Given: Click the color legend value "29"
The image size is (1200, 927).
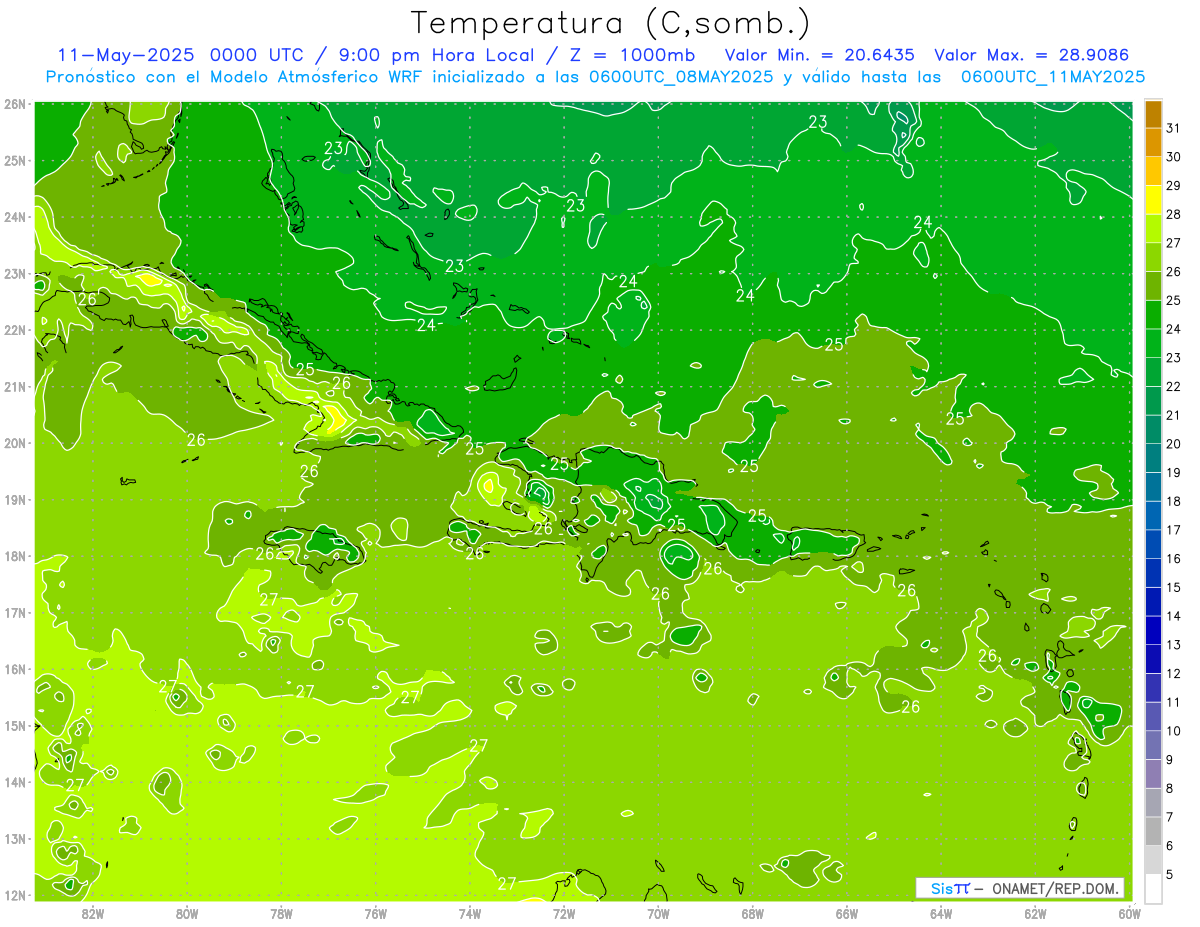Looking at the screenshot, I should 1173,186.
